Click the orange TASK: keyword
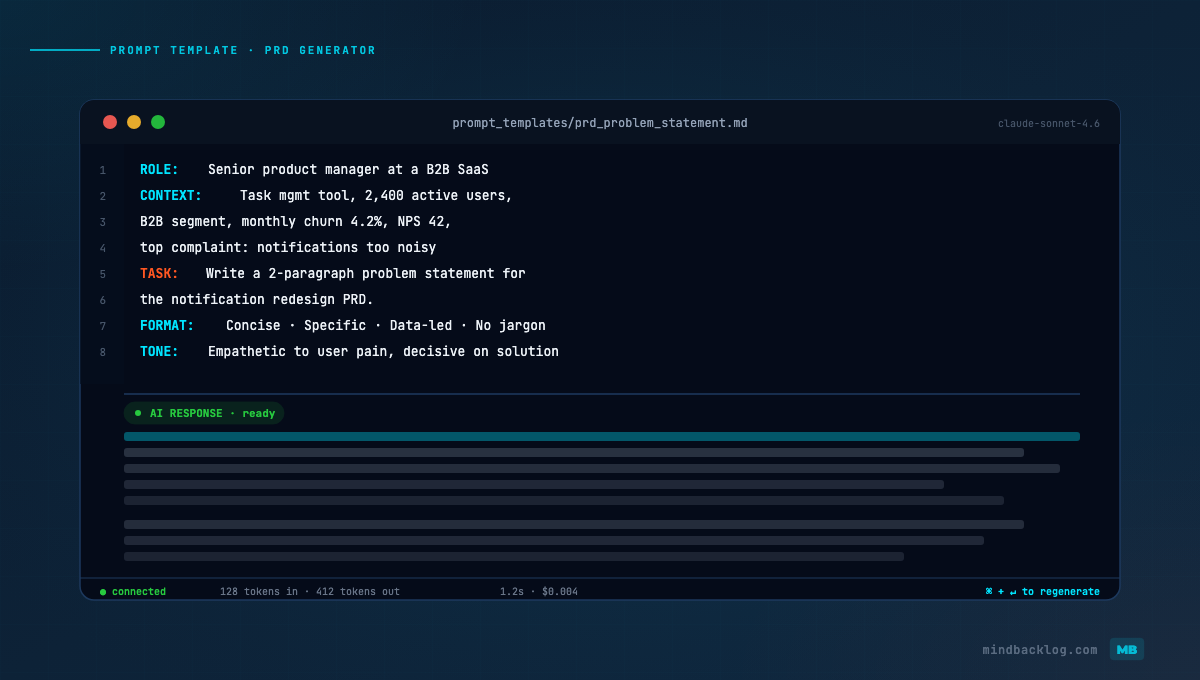This screenshot has width=1200, height=680. 159,274
